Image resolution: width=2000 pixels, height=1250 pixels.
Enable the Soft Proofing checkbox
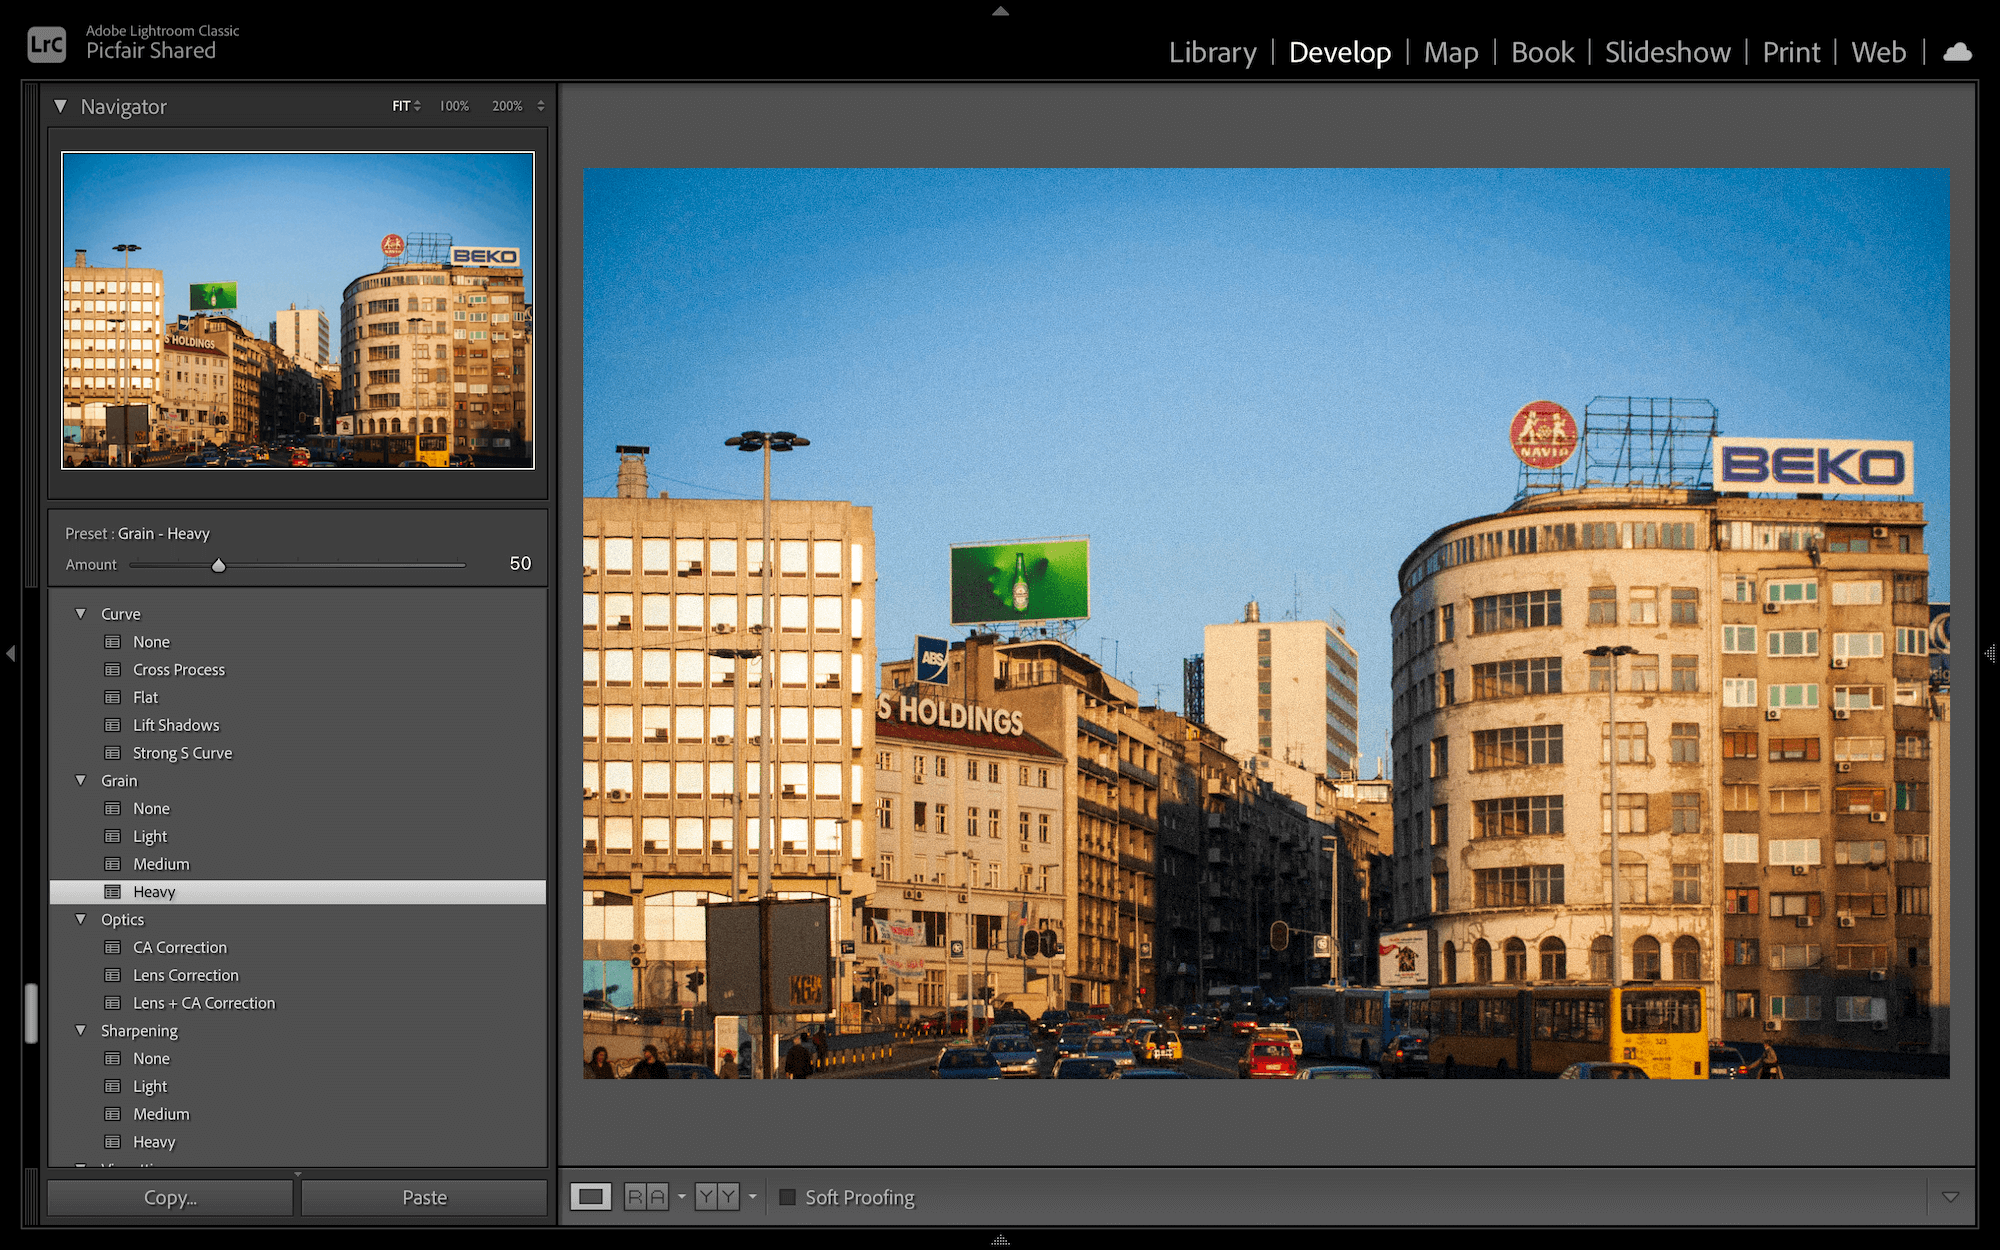[x=788, y=1197]
